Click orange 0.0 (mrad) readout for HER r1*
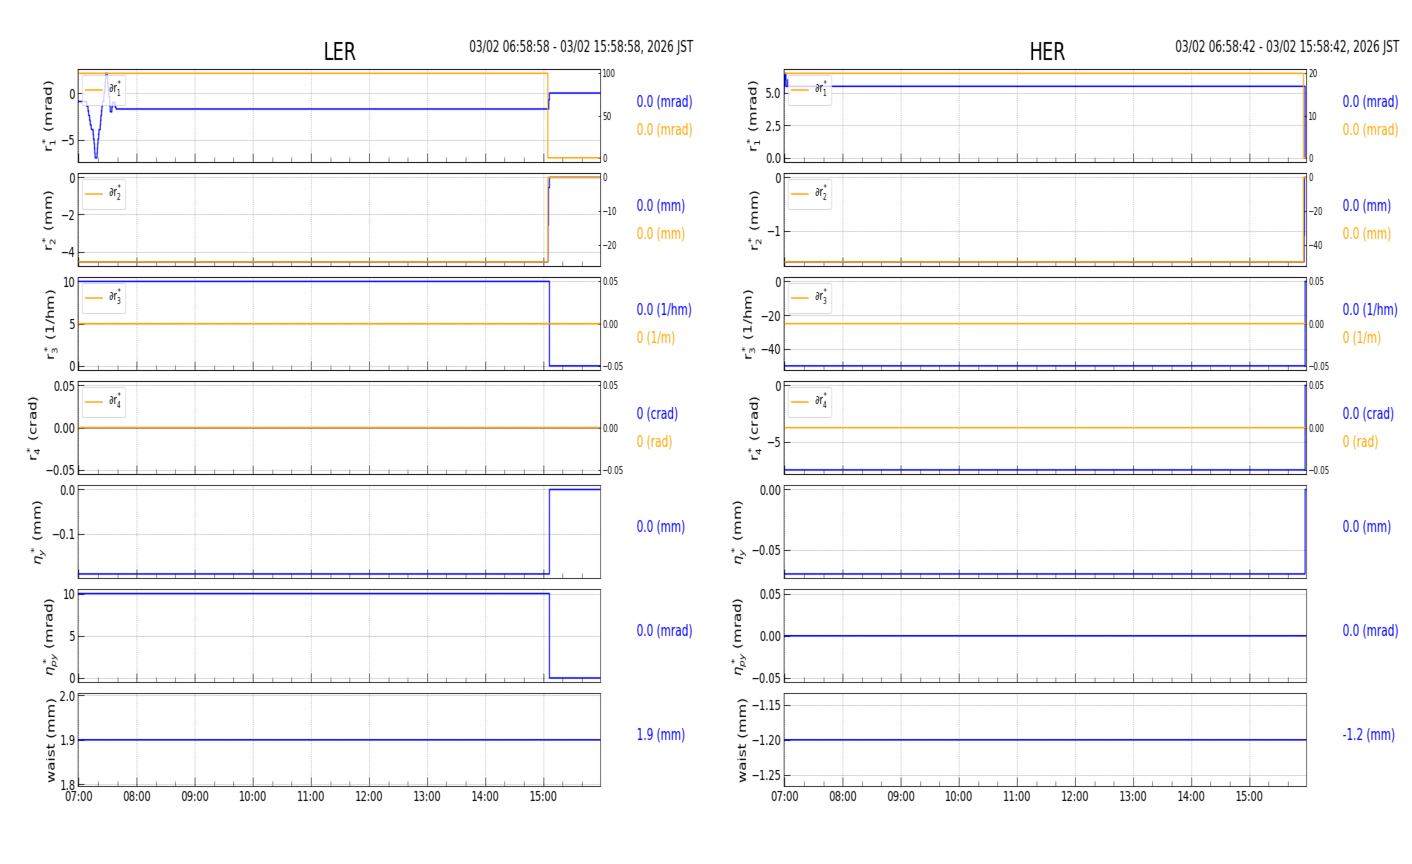 click(1370, 130)
